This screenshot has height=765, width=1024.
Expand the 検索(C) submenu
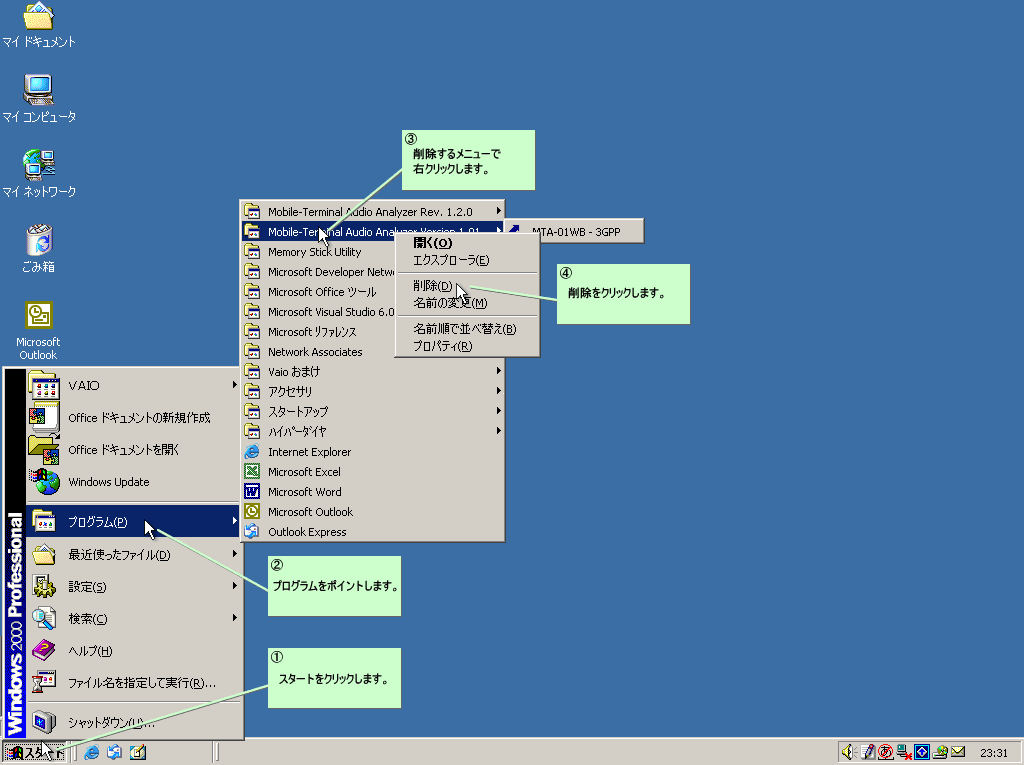[x=133, y=618]
